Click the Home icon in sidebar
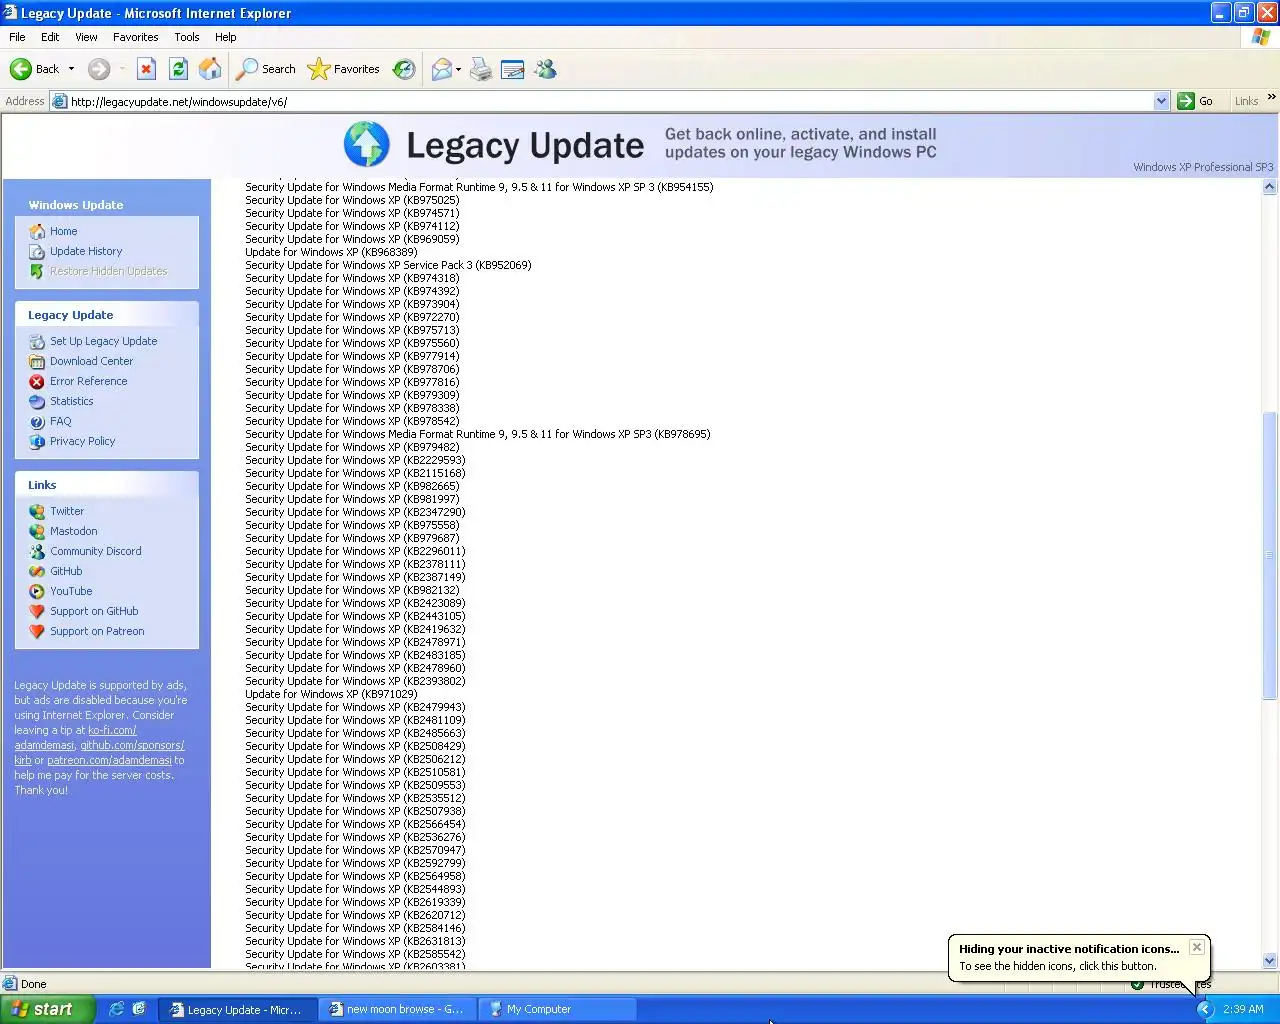Image resolution: width=1280 pixels, height=1024 pixels. (37, 231)
